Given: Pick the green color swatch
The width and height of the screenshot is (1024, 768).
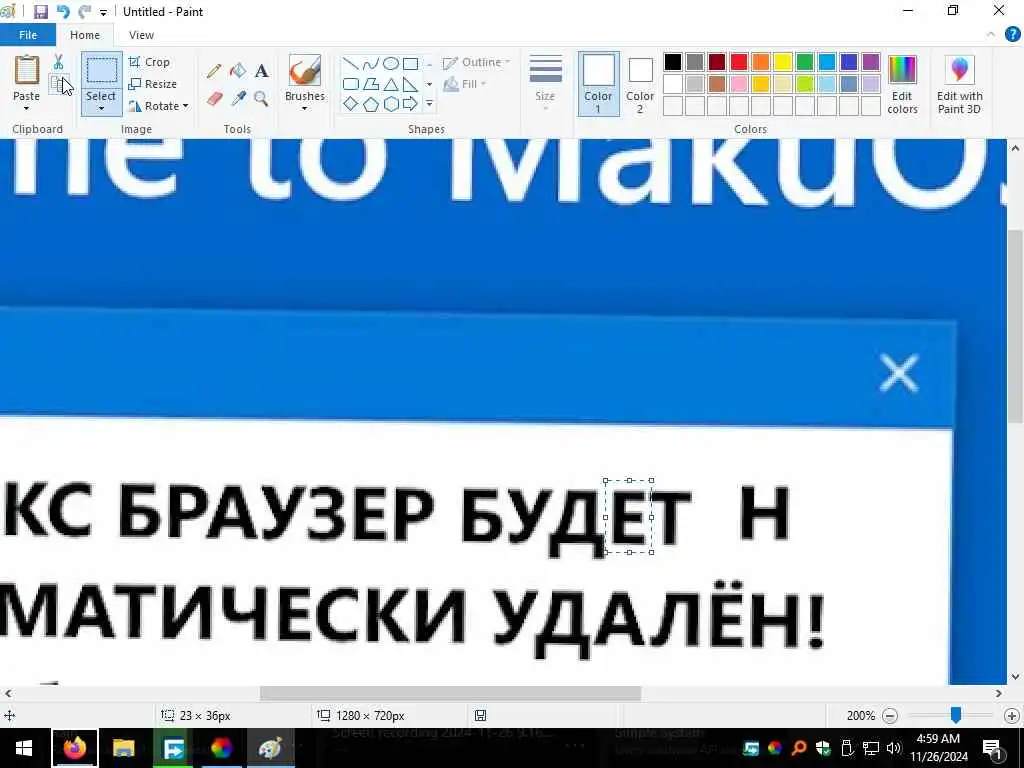Looking at the screenshot, I should tap(805, 62).
